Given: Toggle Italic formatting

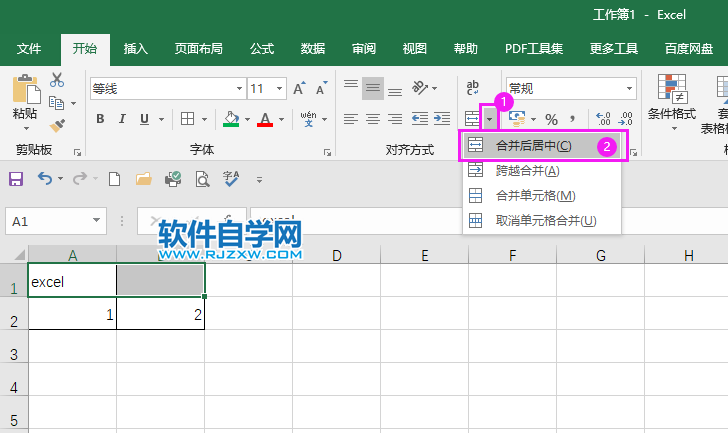Looking at the screenshot, I should coord(122,119).
